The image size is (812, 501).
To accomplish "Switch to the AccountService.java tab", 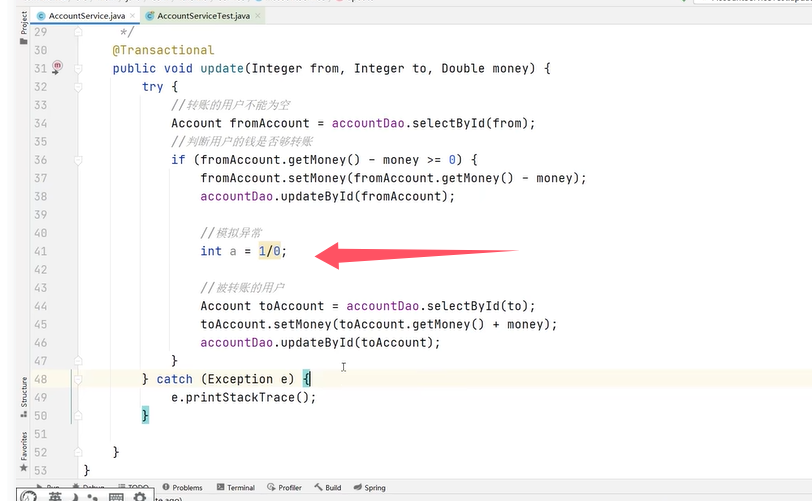I will click(86, 16).
